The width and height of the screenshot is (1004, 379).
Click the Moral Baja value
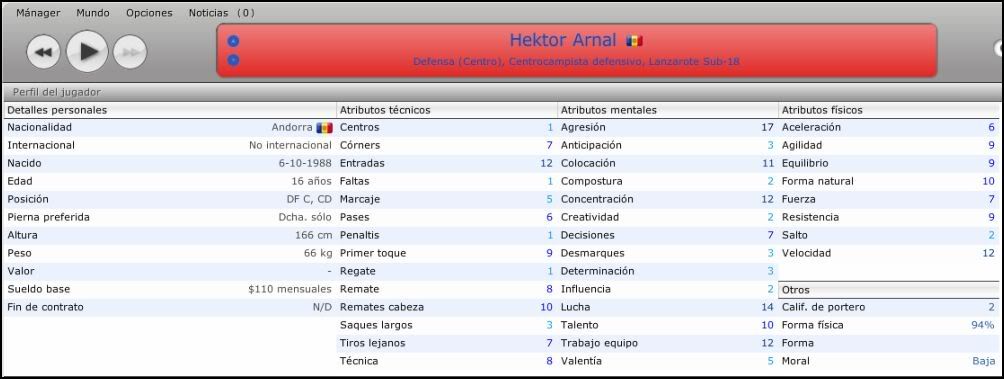pyautogui.click(x=984, y=361)
